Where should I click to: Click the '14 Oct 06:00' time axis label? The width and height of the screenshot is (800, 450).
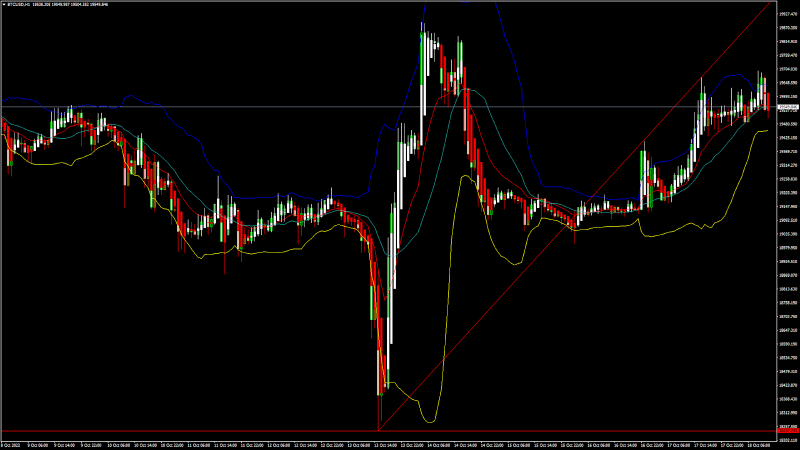click(438, 445)
